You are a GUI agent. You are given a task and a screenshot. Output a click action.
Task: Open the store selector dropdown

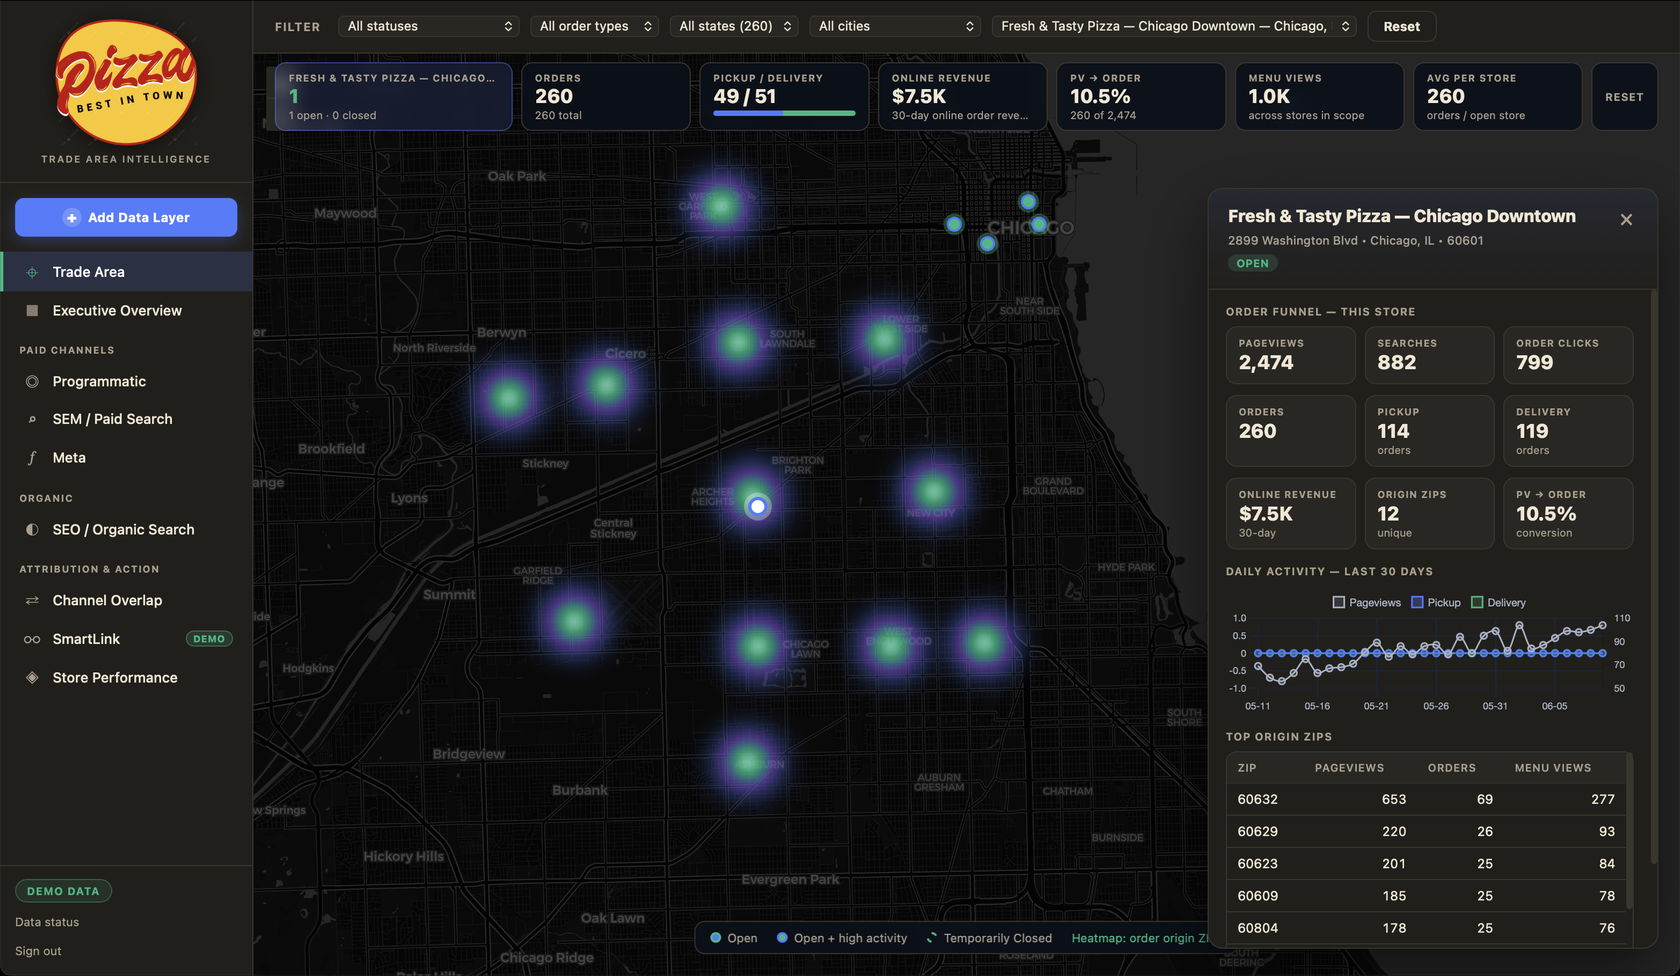(x=1174, y=26)
